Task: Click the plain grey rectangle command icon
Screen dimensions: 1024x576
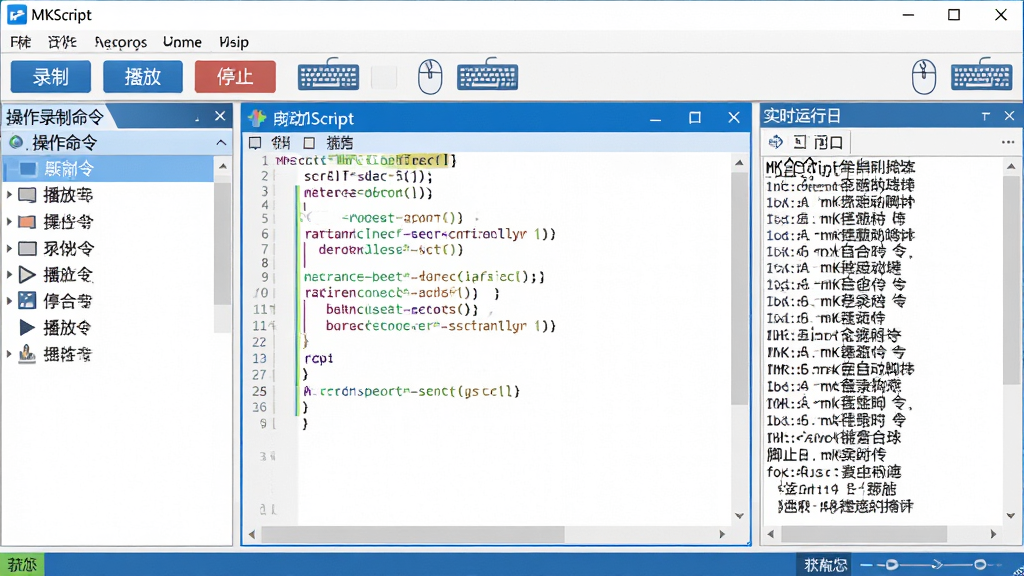Action: click(27, 248)
